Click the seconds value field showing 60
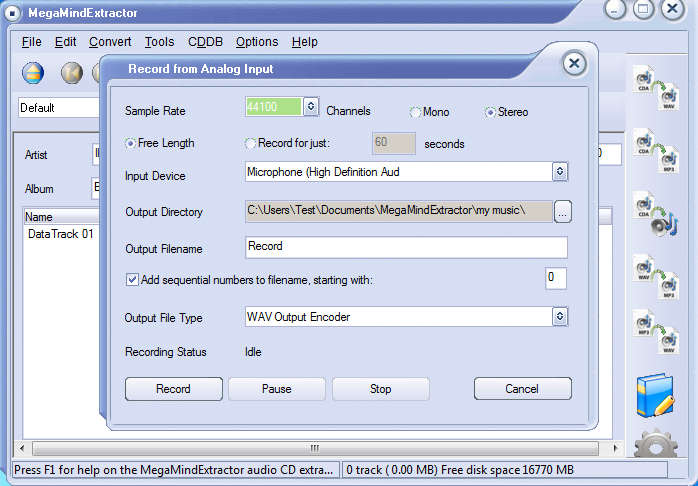The width and height of the screenshot is (698, 486). pos(394,143)
